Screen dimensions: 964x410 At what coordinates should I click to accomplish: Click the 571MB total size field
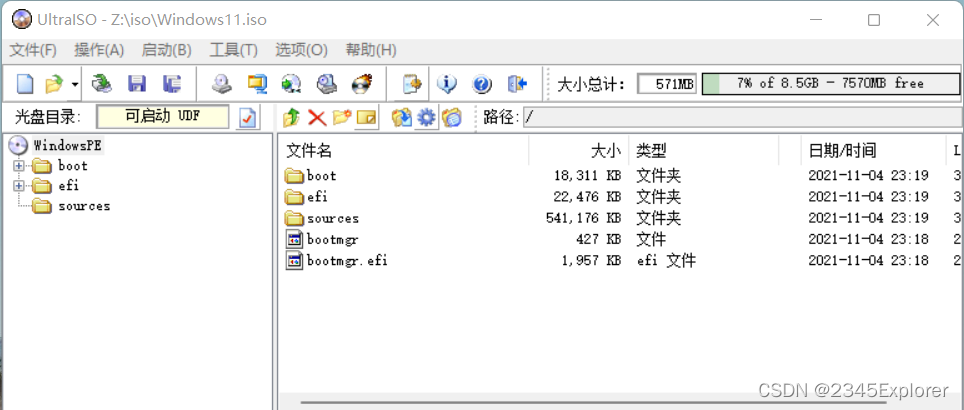coord(667,84)
